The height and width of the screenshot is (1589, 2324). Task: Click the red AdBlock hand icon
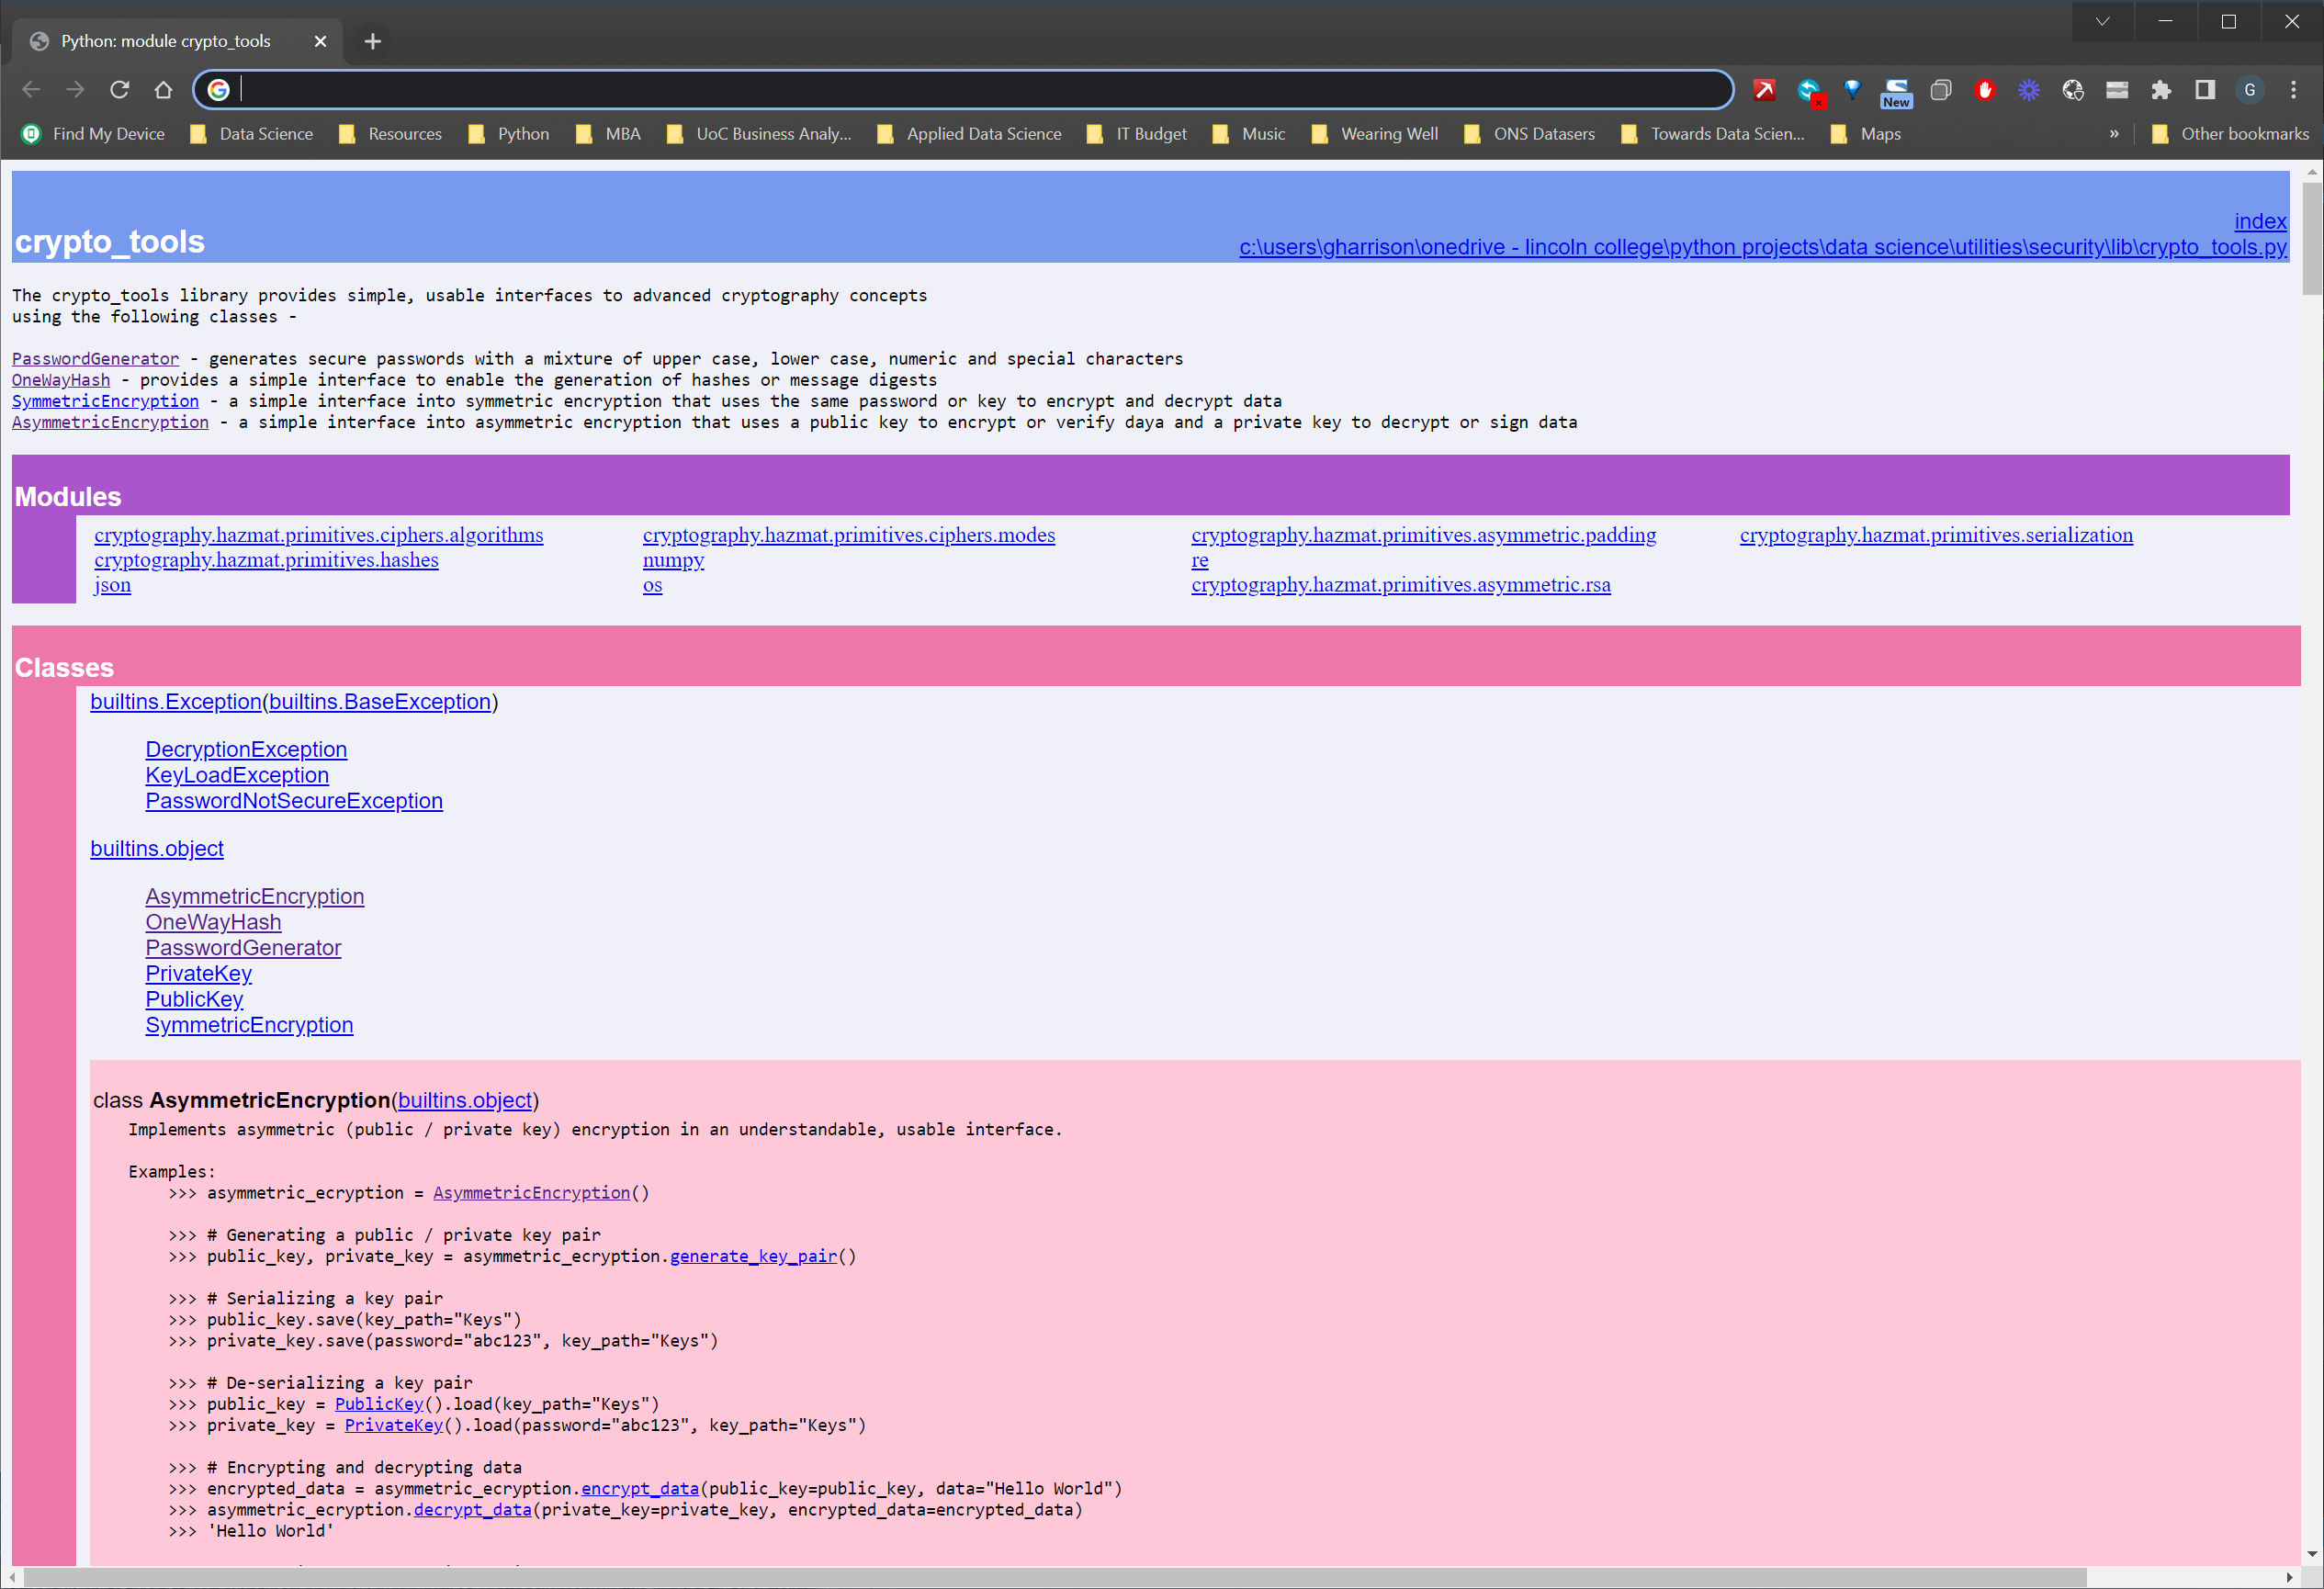coord(1984,90)
